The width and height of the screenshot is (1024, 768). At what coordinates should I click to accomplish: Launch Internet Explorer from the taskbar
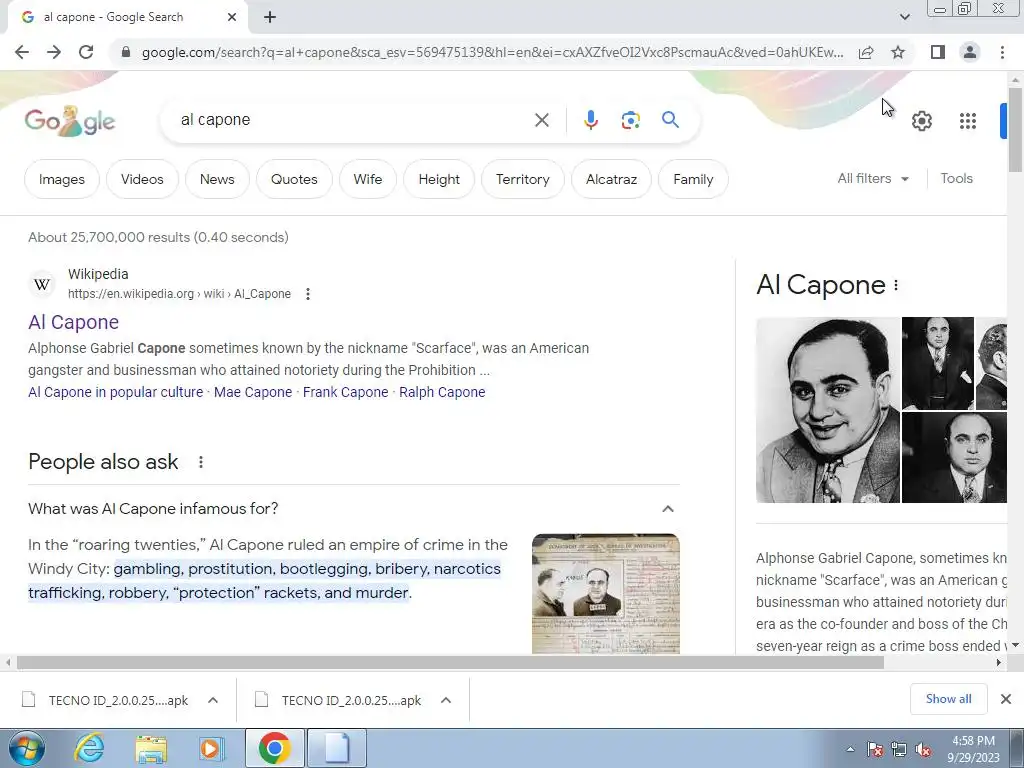point(88,748)
